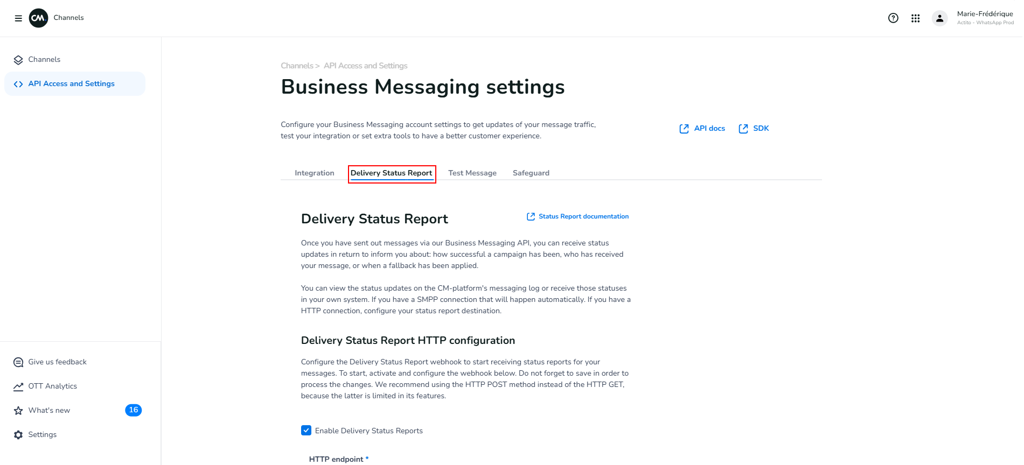
Task: Click the API Access code brackets icon
Action: [x=18, y=84]
